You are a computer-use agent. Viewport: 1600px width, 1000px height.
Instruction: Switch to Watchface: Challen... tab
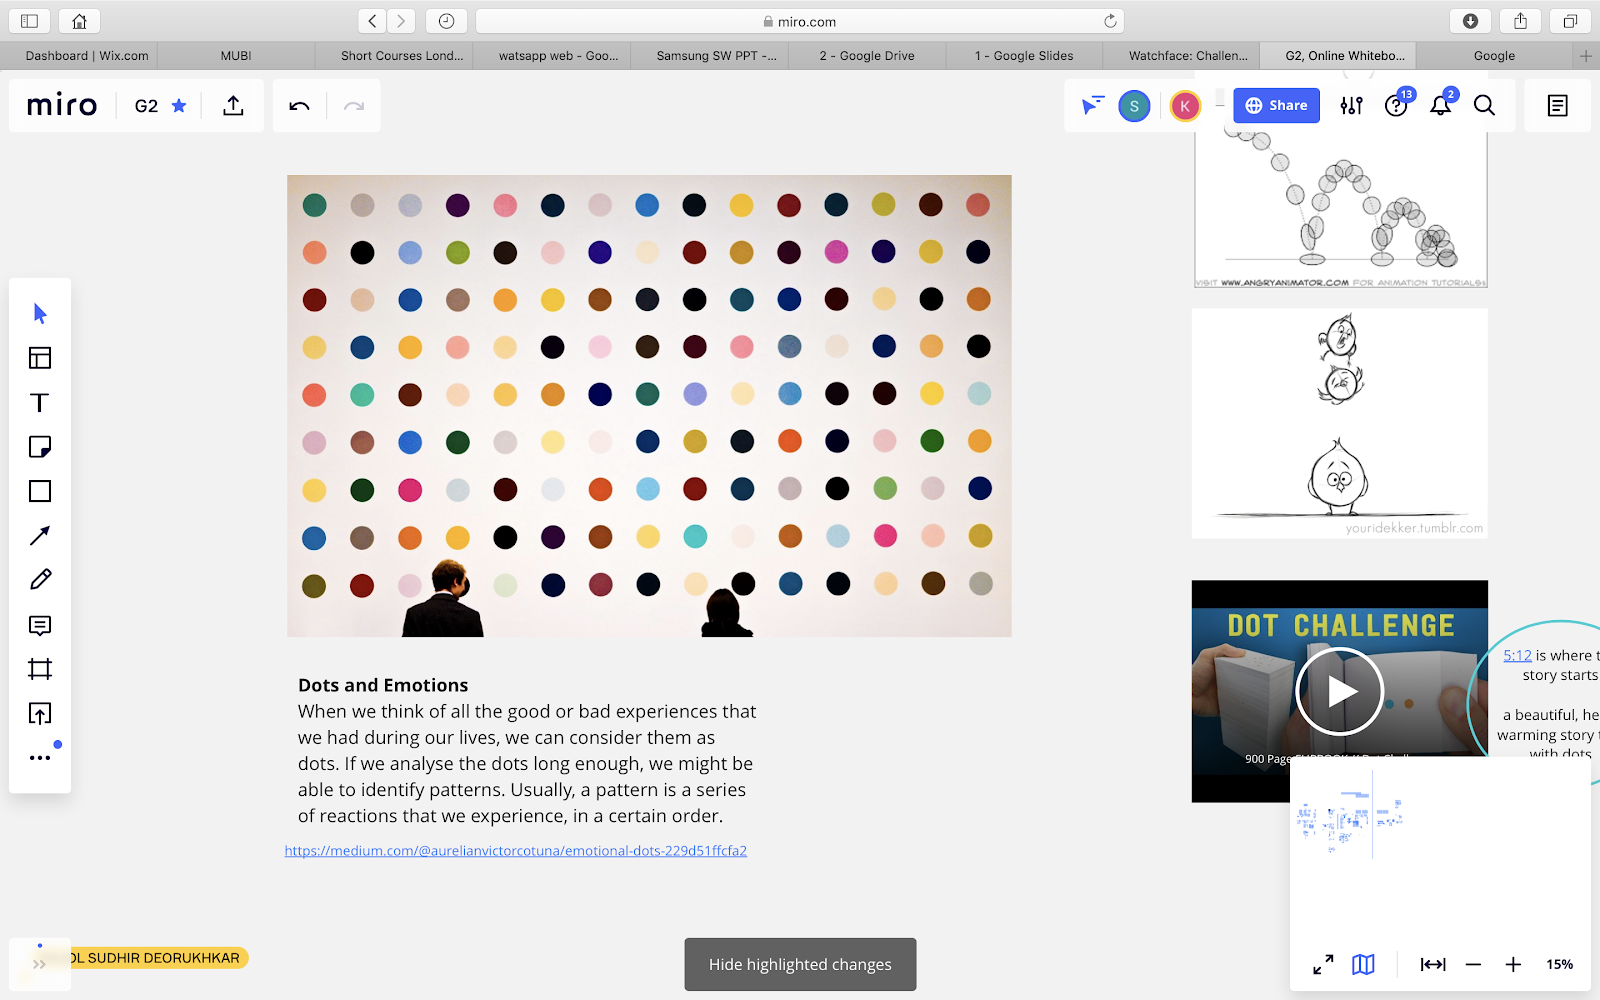coord(1188,56)
